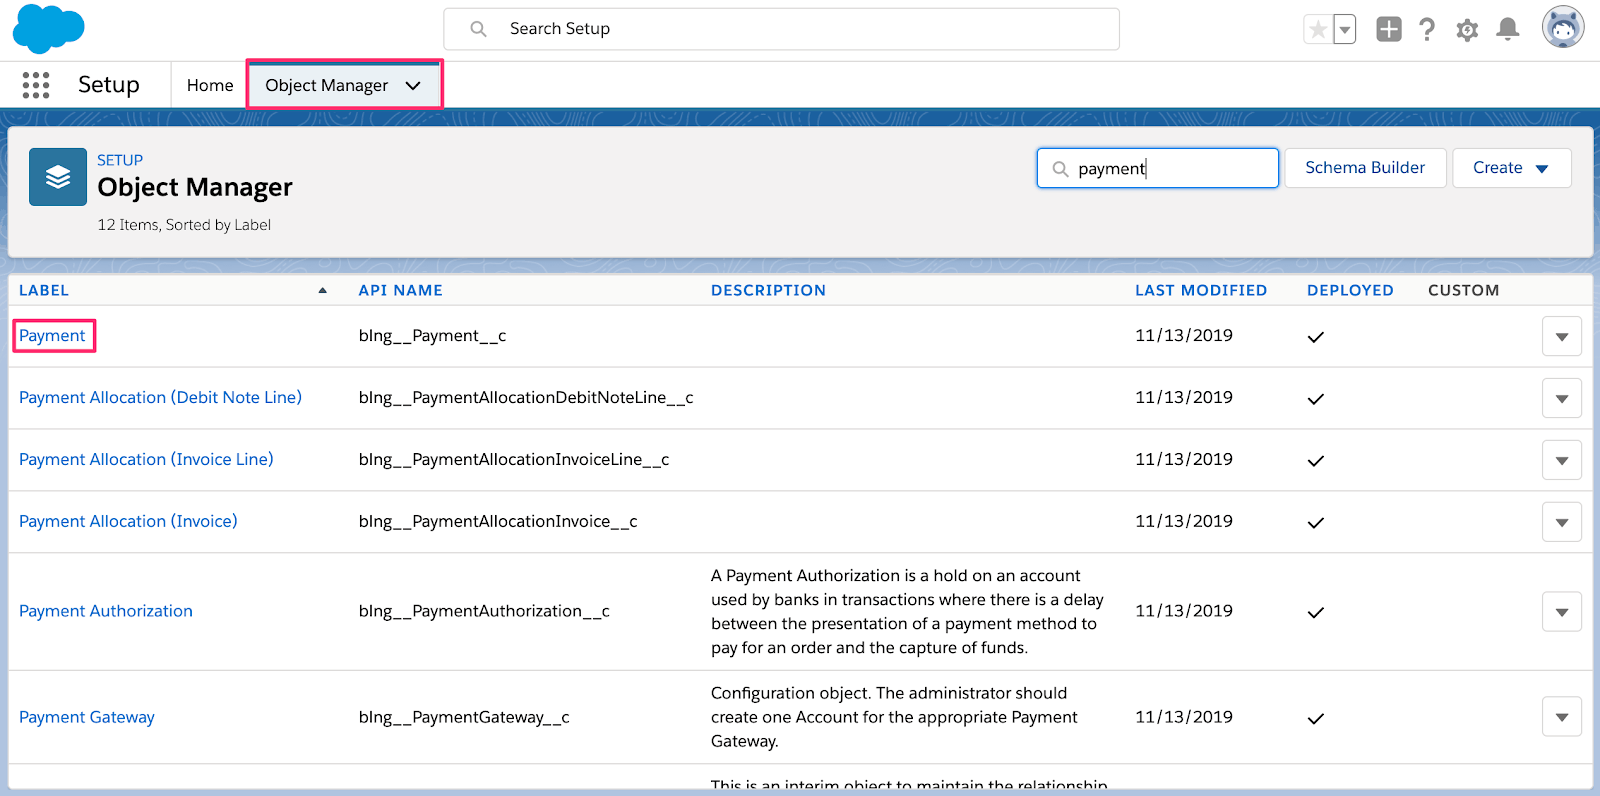Open the favorites list dropdown arrow
This screenshot has width=1600, height=796.
coord(1345,30)
